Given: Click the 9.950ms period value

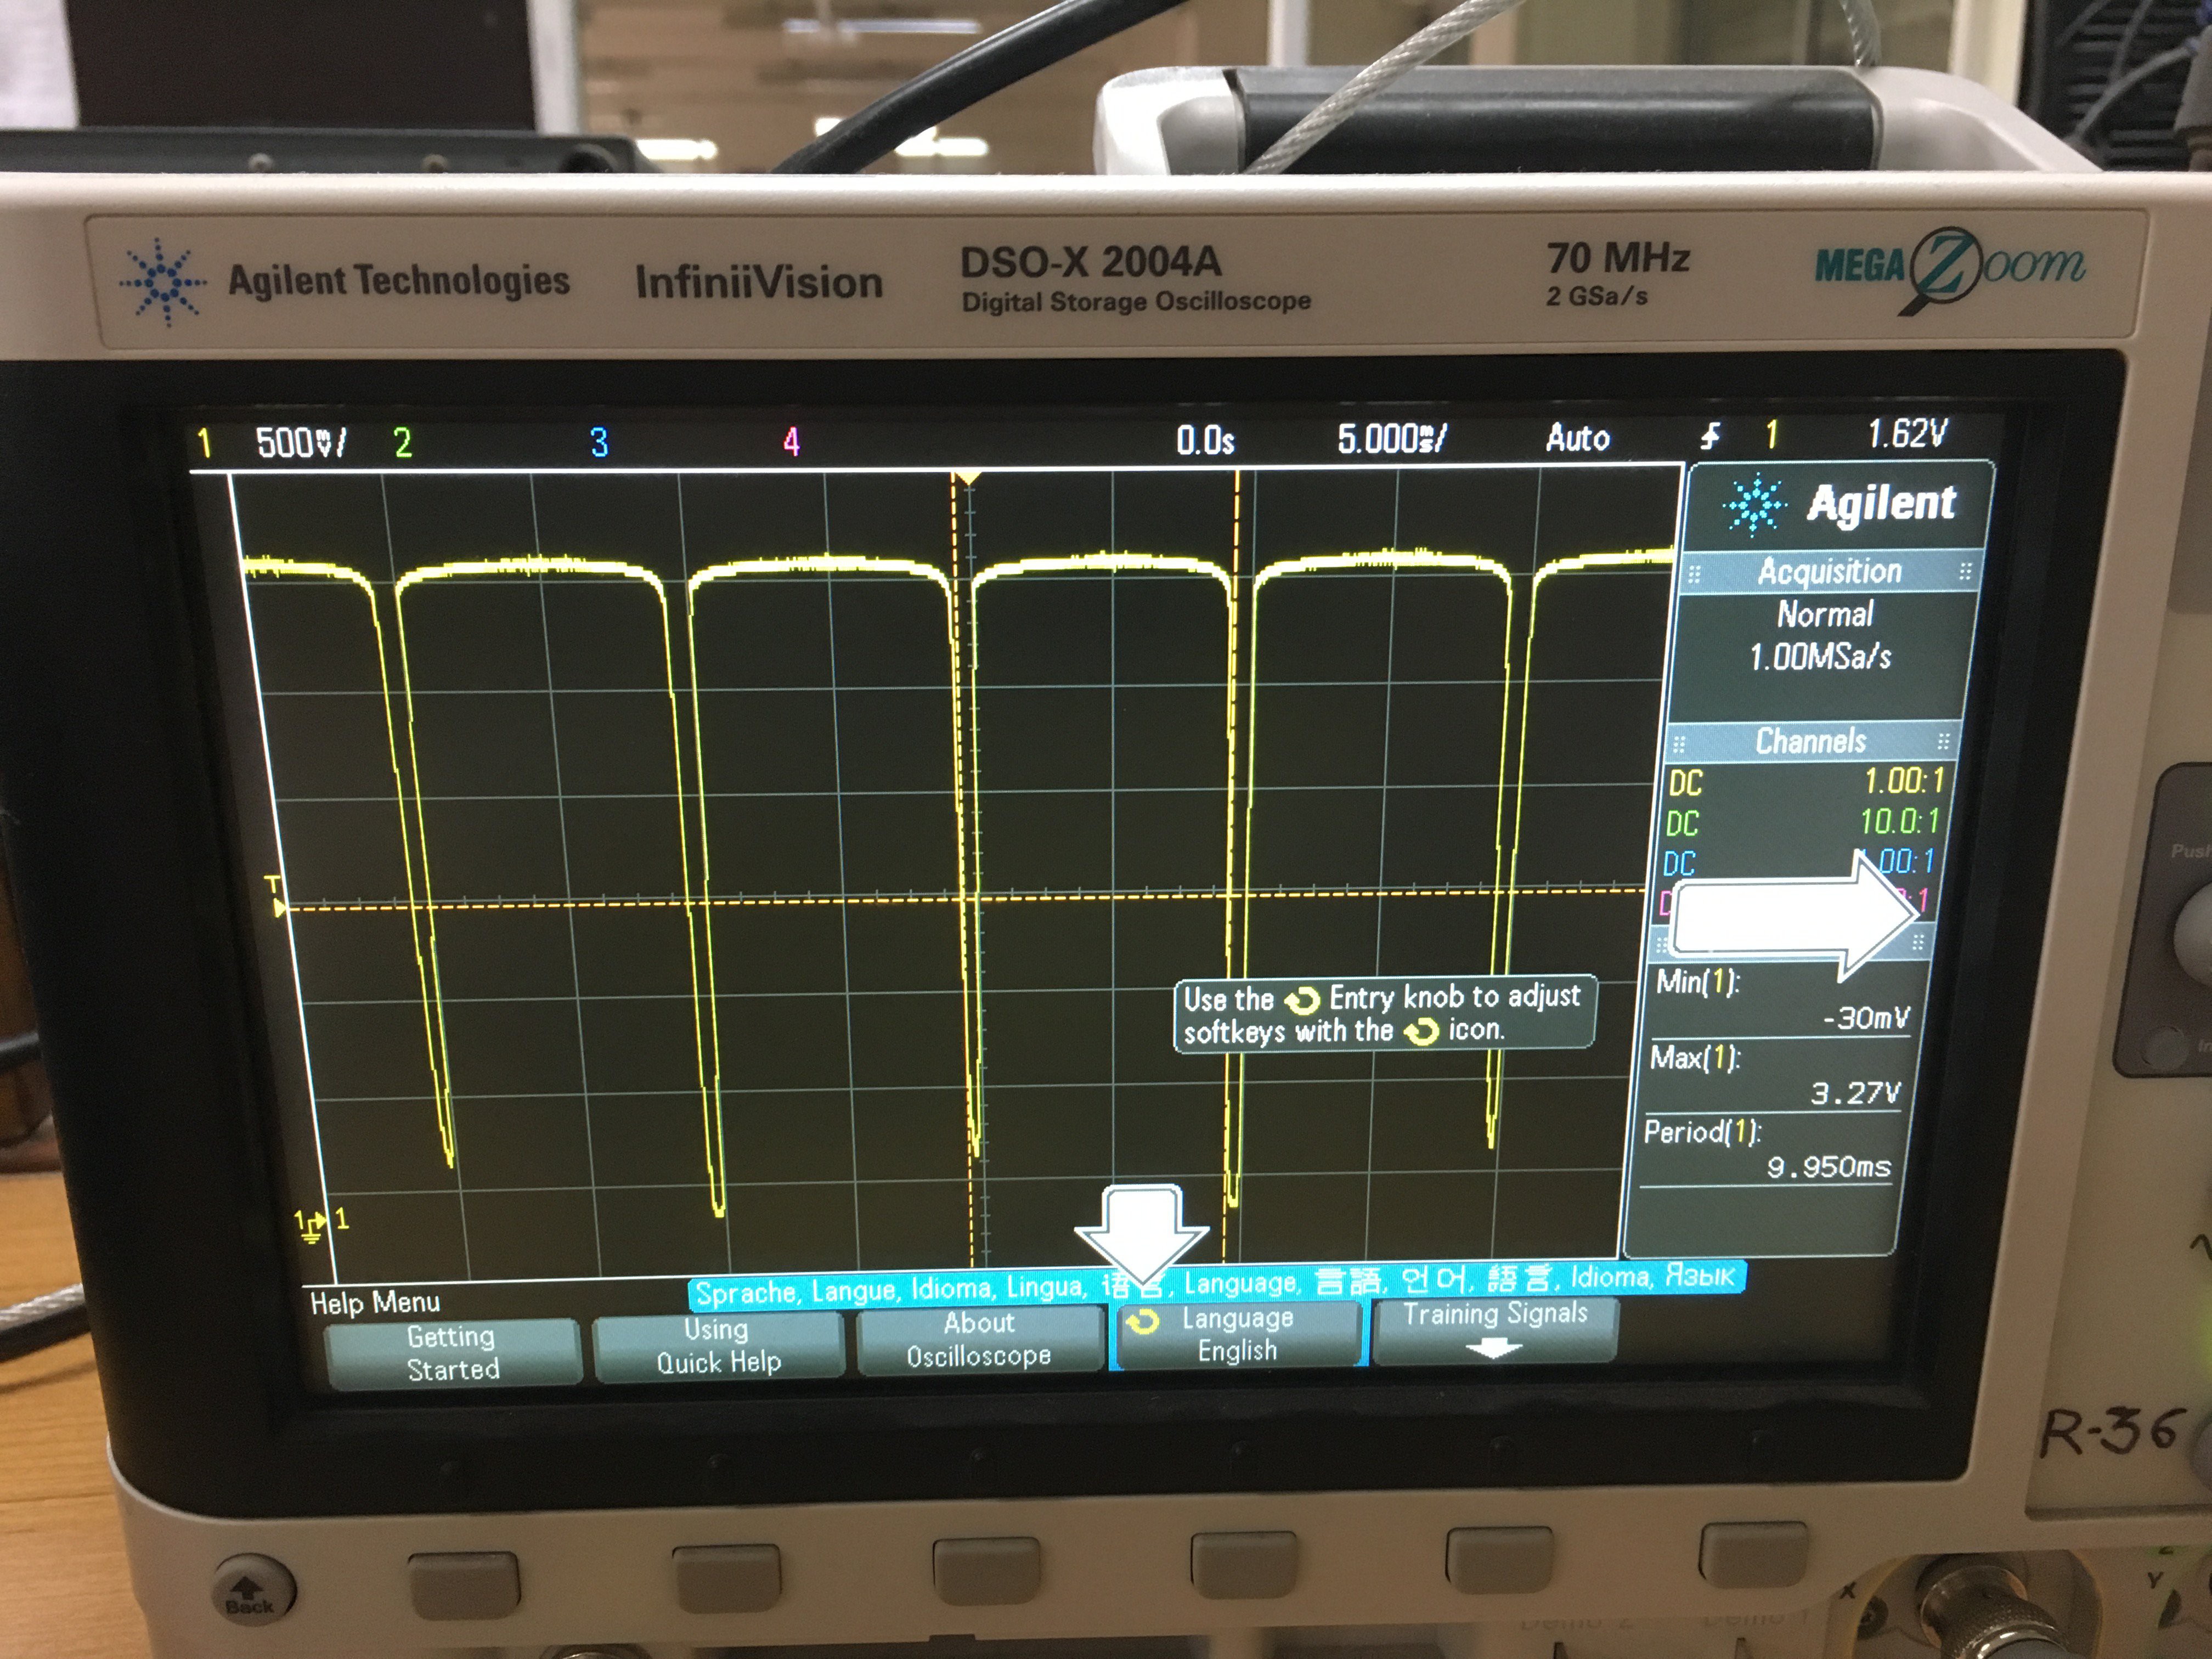Looking at the screenshot, I should pyautogui.click(x=1829, y=1167).
